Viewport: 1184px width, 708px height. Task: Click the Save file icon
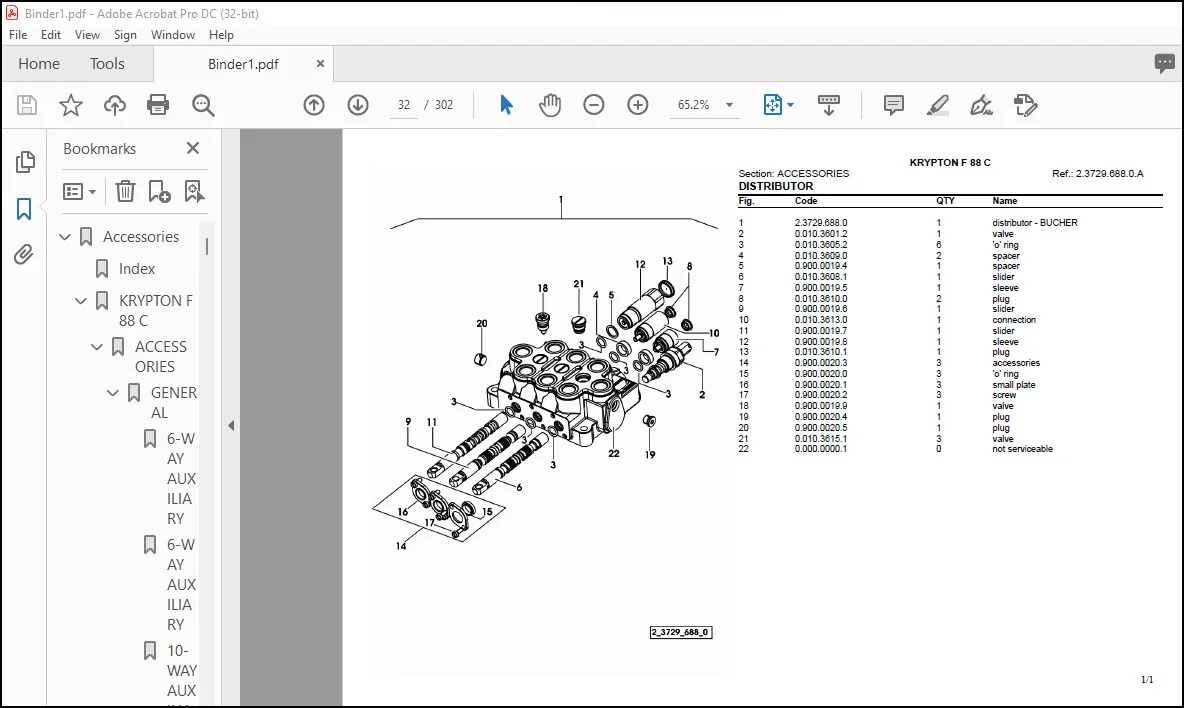[x=26, y=105]
